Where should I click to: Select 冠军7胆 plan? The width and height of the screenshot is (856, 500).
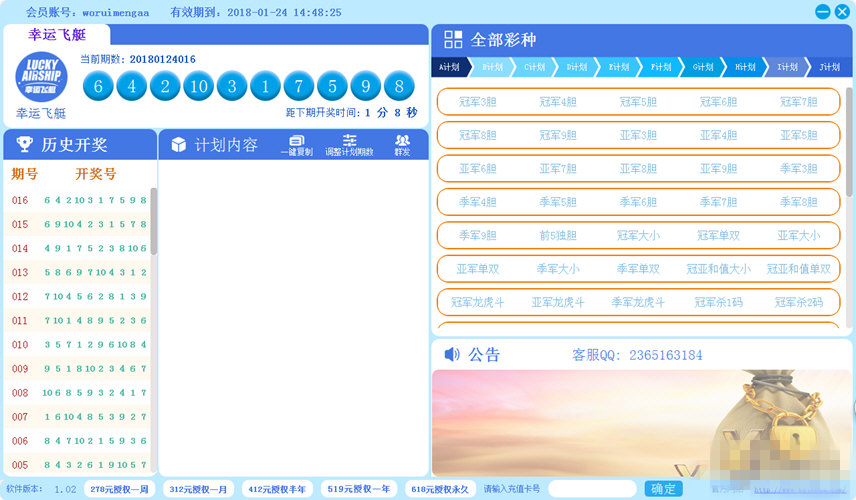(x=799, y=102)
